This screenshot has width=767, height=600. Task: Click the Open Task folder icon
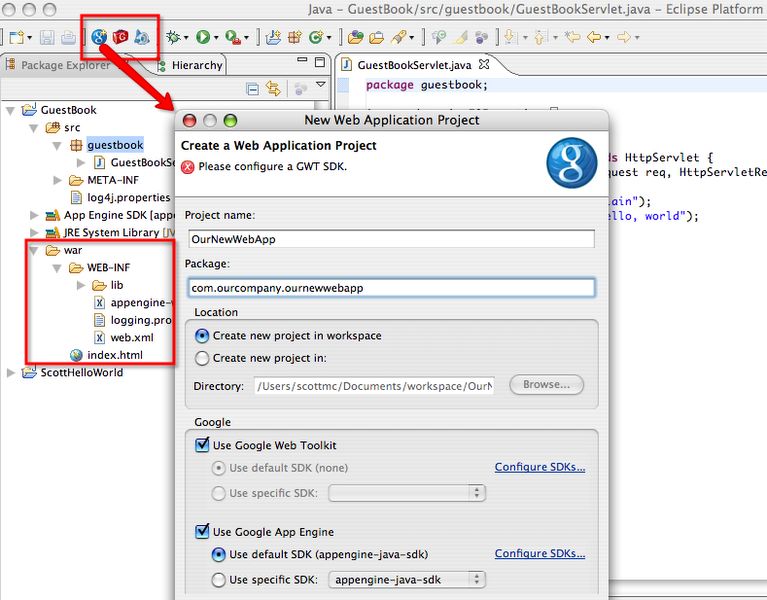[x=377, y=37]
